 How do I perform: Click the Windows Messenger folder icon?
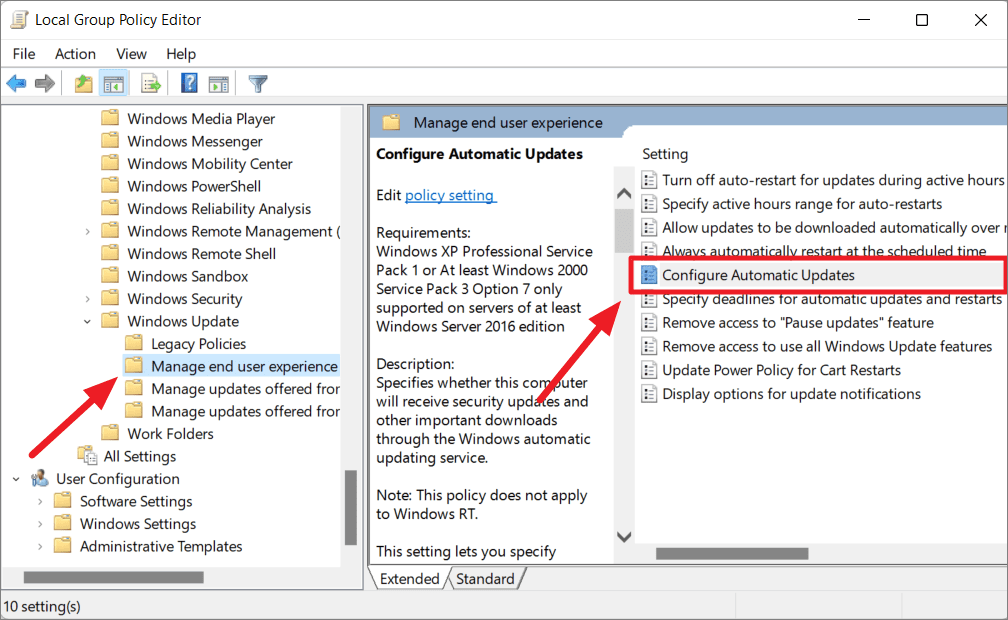click(111, 140)
